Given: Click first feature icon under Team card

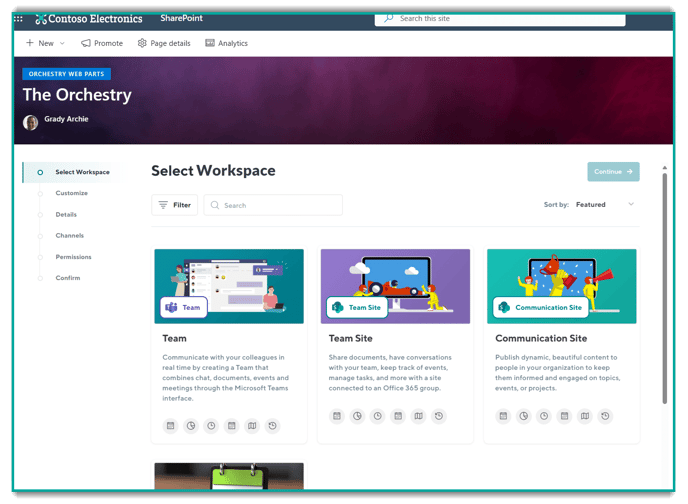Looking at the screenshot, I should click(x=171, y=426).
